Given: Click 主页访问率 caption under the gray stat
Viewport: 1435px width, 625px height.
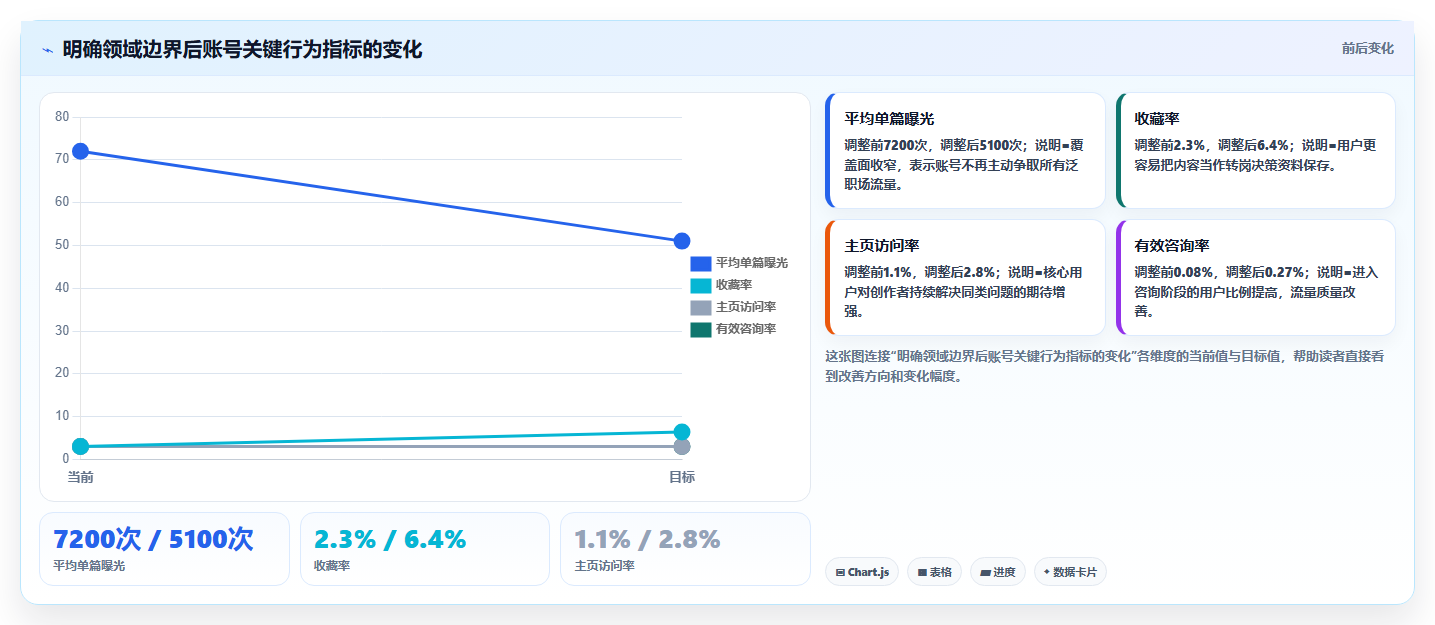Looking at the screenshot, I should (605, 566).
